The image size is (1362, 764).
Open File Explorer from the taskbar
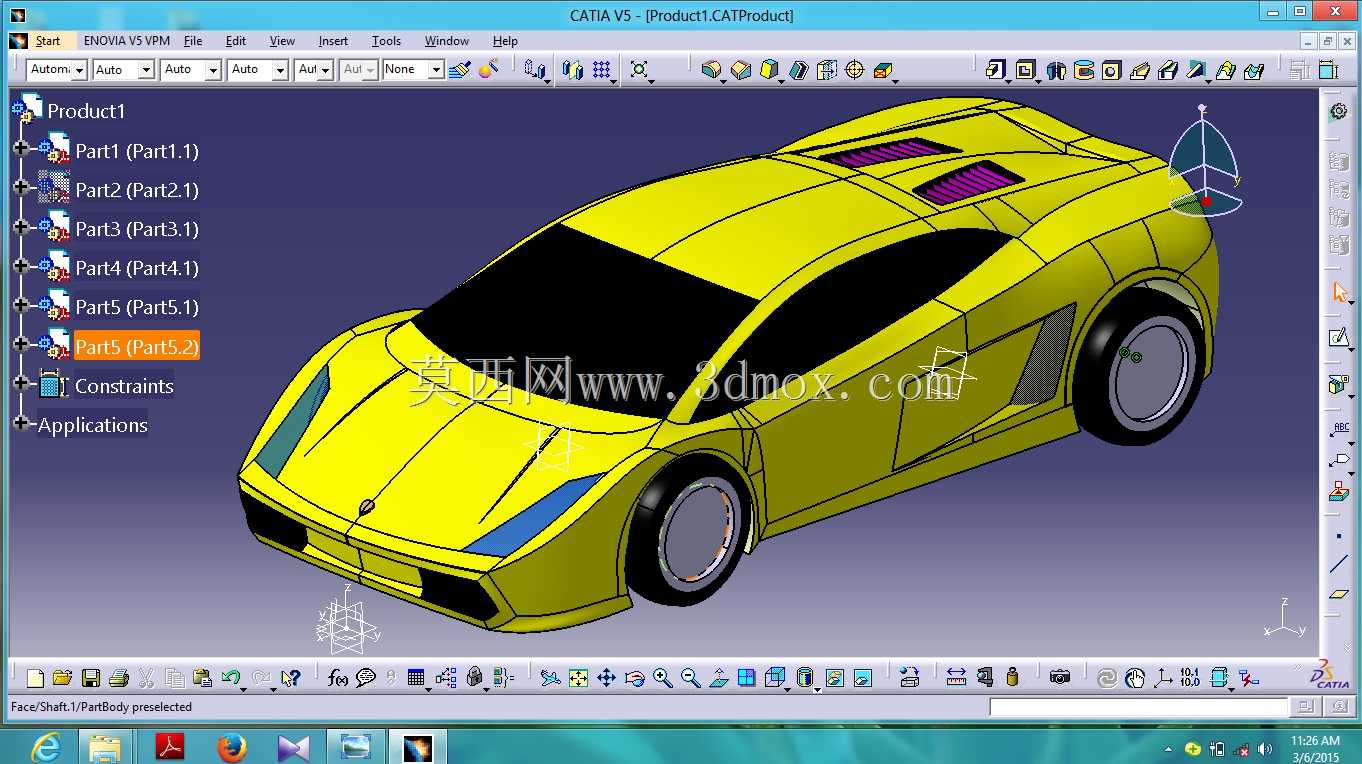tap(105, 747)
